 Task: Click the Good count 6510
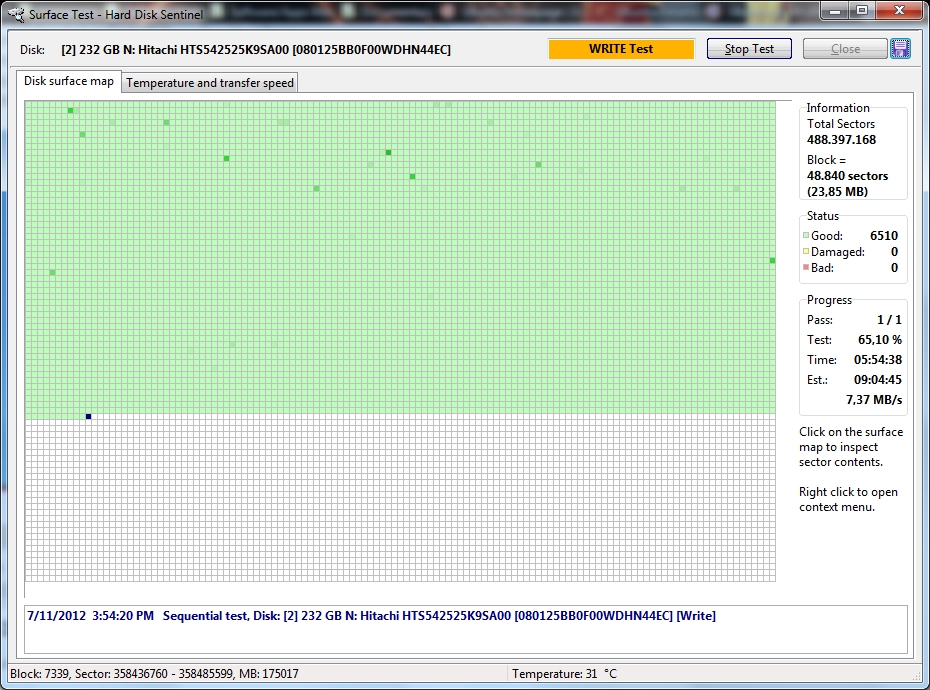click(884, 236)
